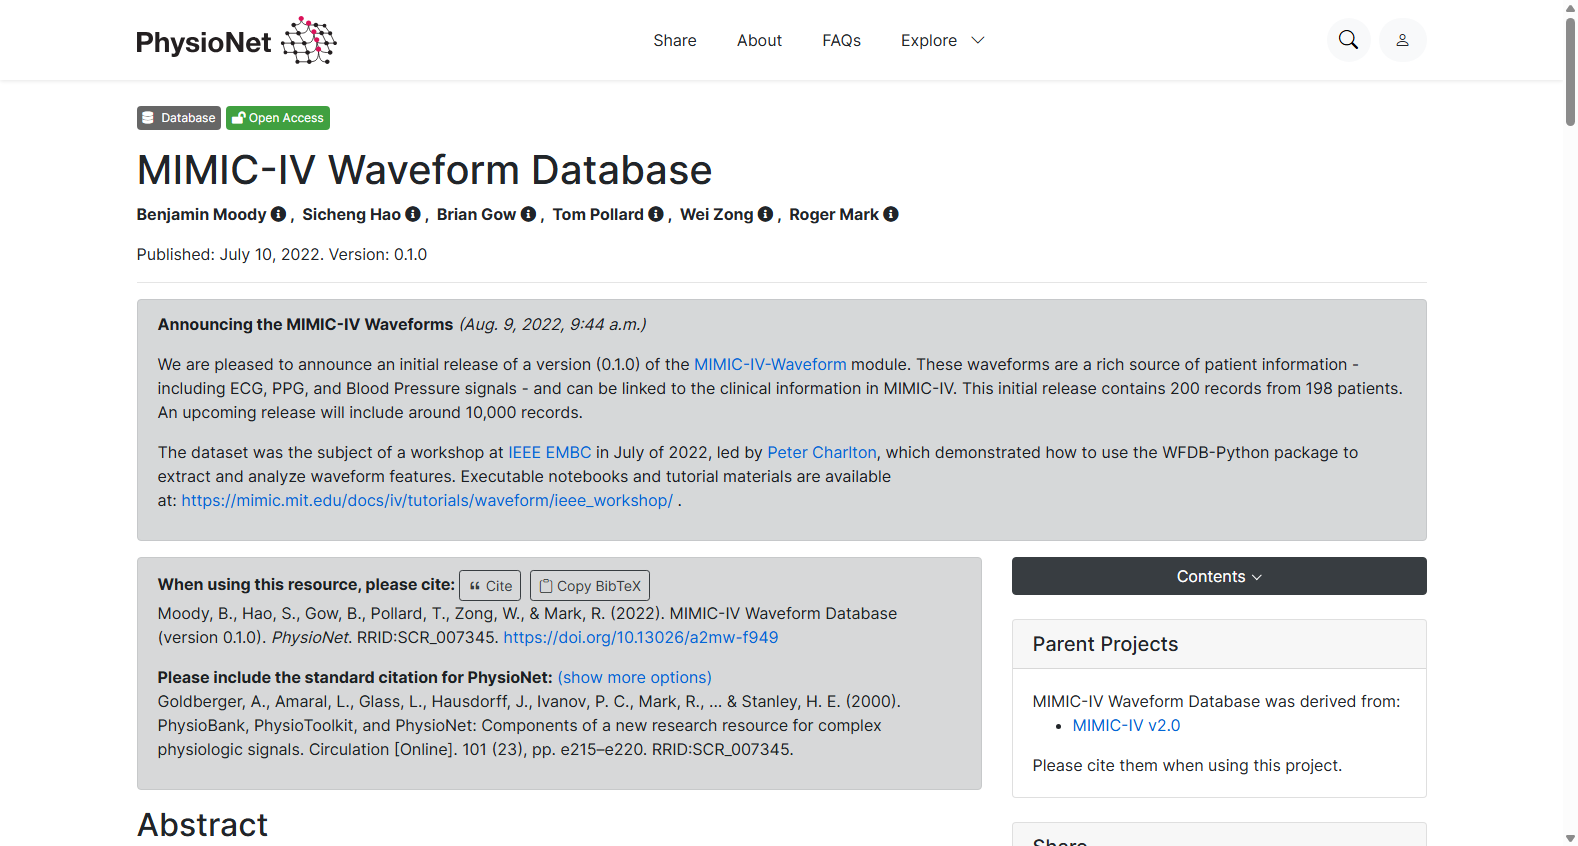Open the MIMIC-IV-Waveform module link
The width and height of the screenshot is (1578, 846).
tap(770, 365)
